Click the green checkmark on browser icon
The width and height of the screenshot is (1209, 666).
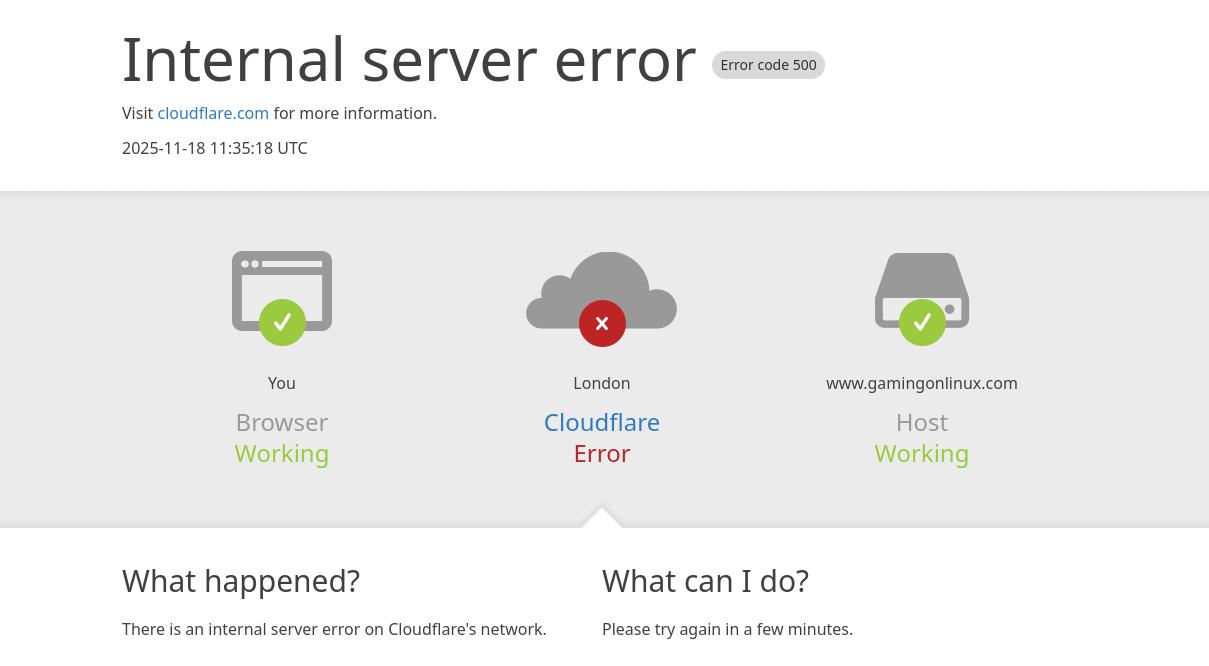coord(282,323)
